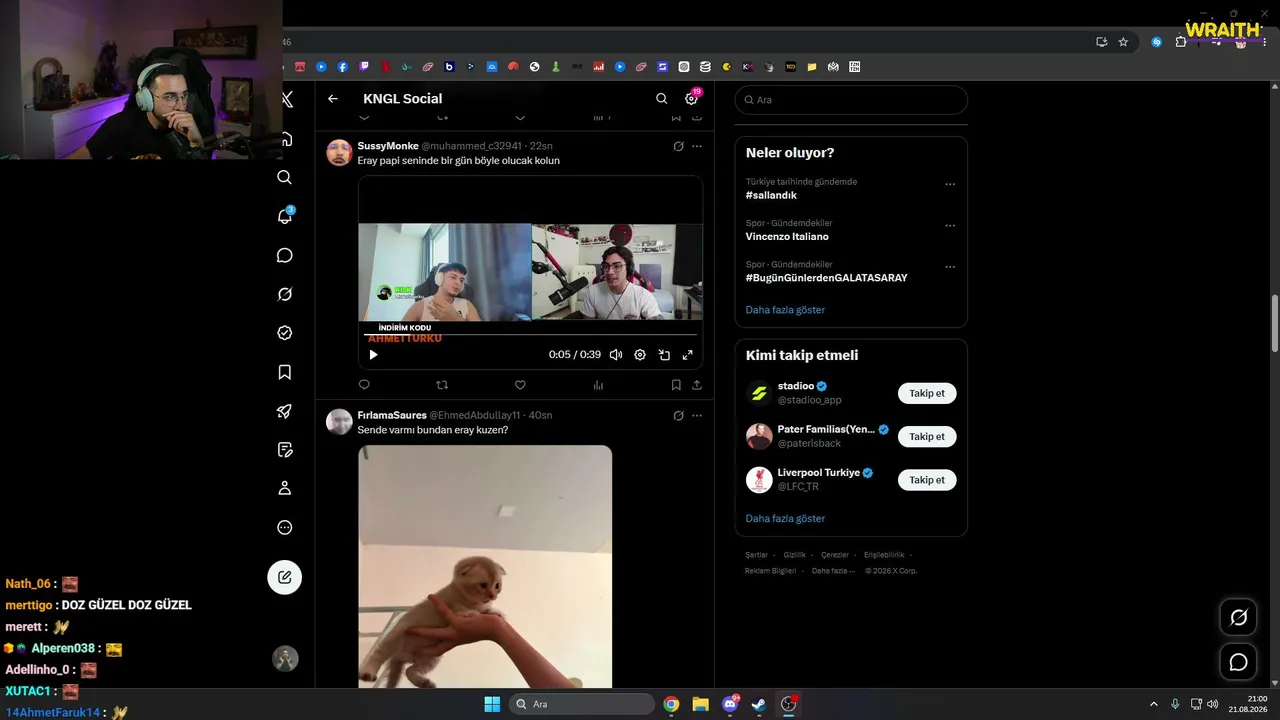Open community settings gear with notification badge
Image resolution: width=1280 pixels, height=720 pixels.
pyautogui.click(x=691, y=99)
